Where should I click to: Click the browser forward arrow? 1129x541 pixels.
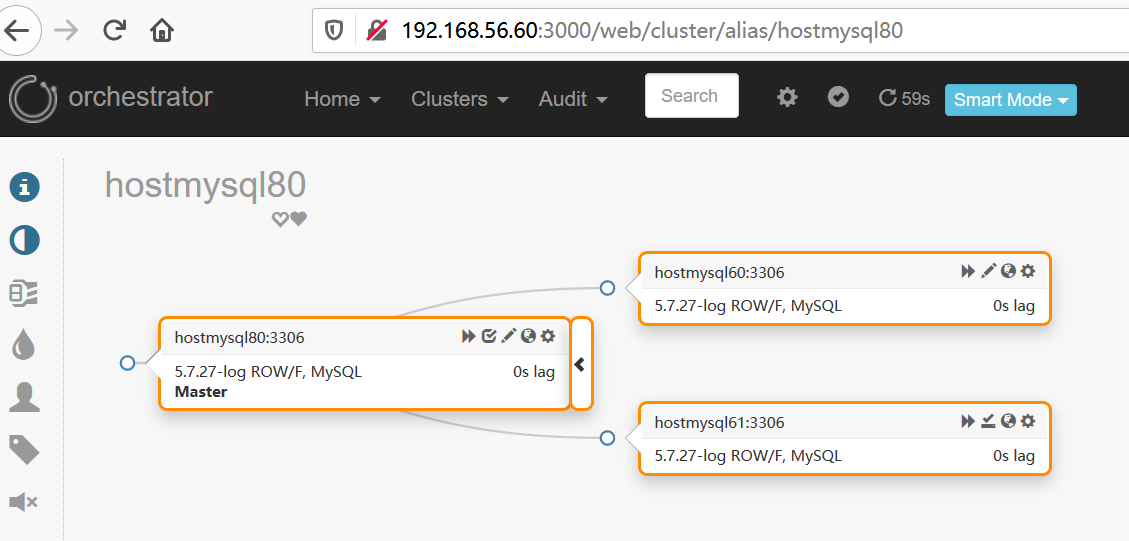pyautogui.click(x=66, y=30)
